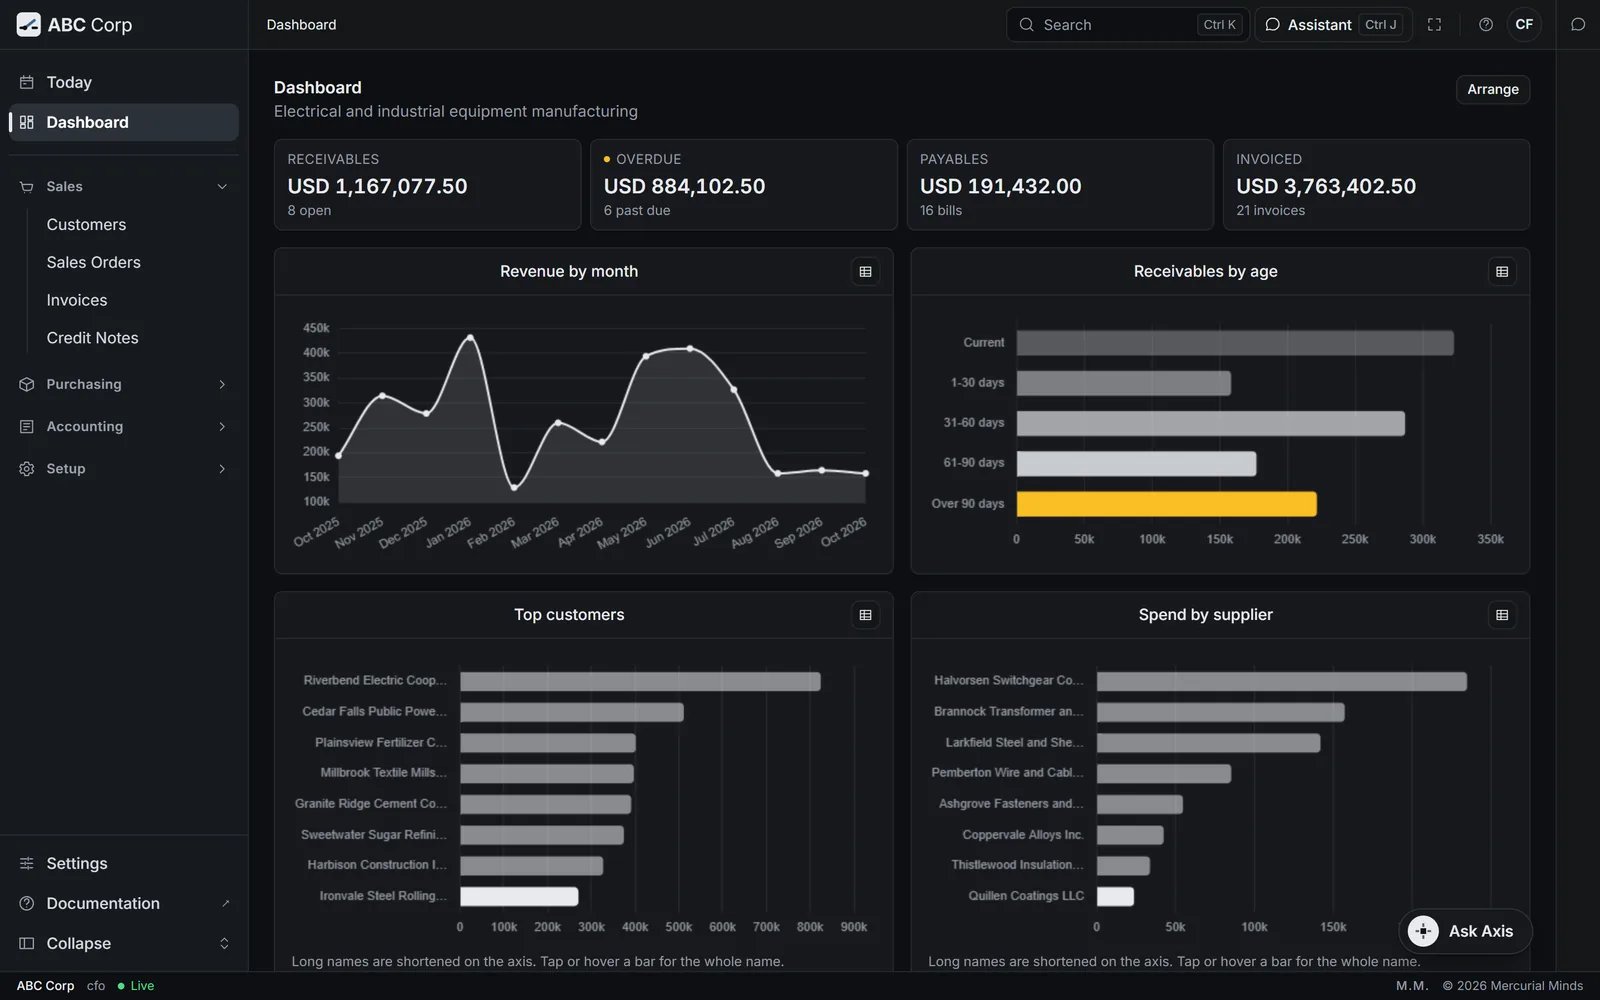Open the Overdue summary card
The image size is (1600, 1000).
[744, 185]
